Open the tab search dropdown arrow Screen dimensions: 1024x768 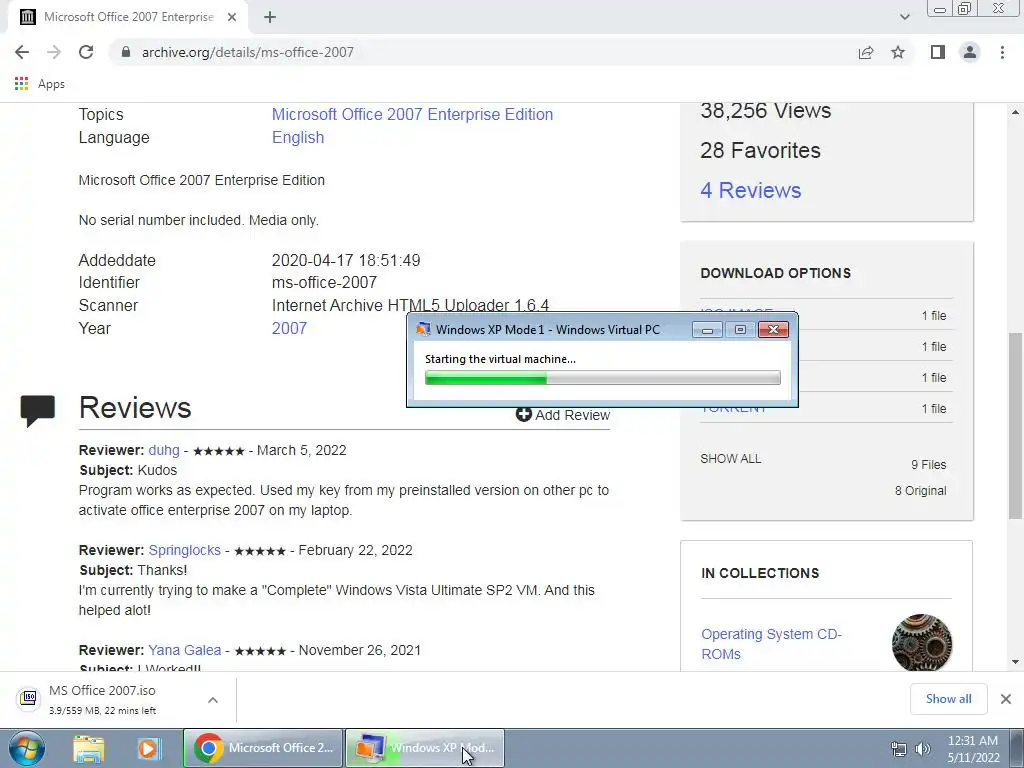[x=904, y=17]
